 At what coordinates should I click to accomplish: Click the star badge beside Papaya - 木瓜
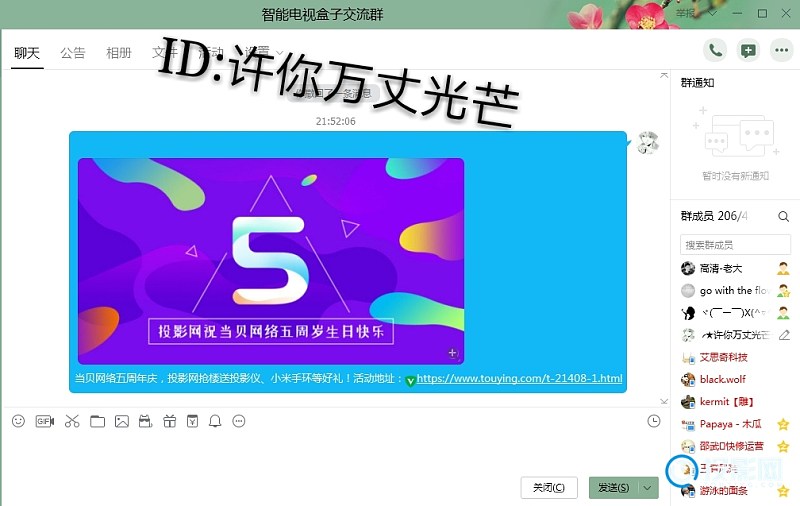pos(783,424)
